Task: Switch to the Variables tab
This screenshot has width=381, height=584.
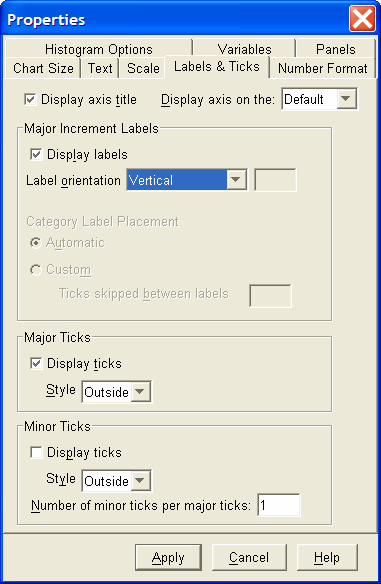Action: 244,49
